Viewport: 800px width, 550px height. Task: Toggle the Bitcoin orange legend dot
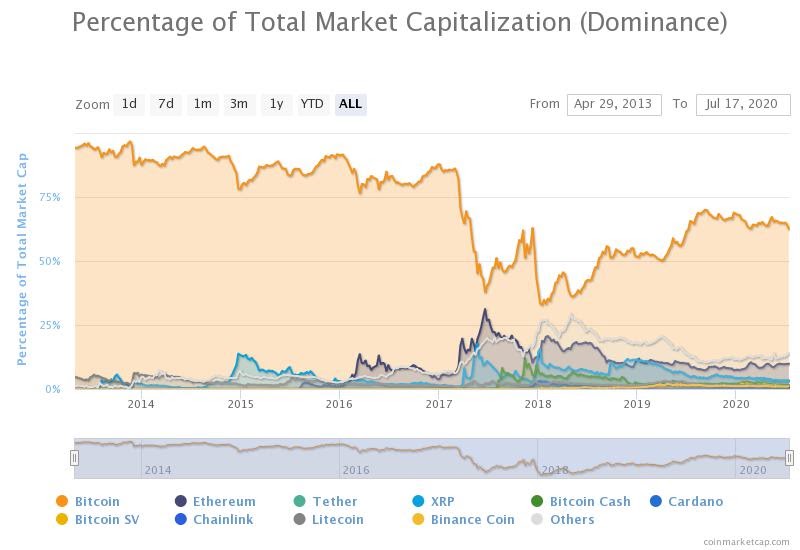tap(62, 501)
